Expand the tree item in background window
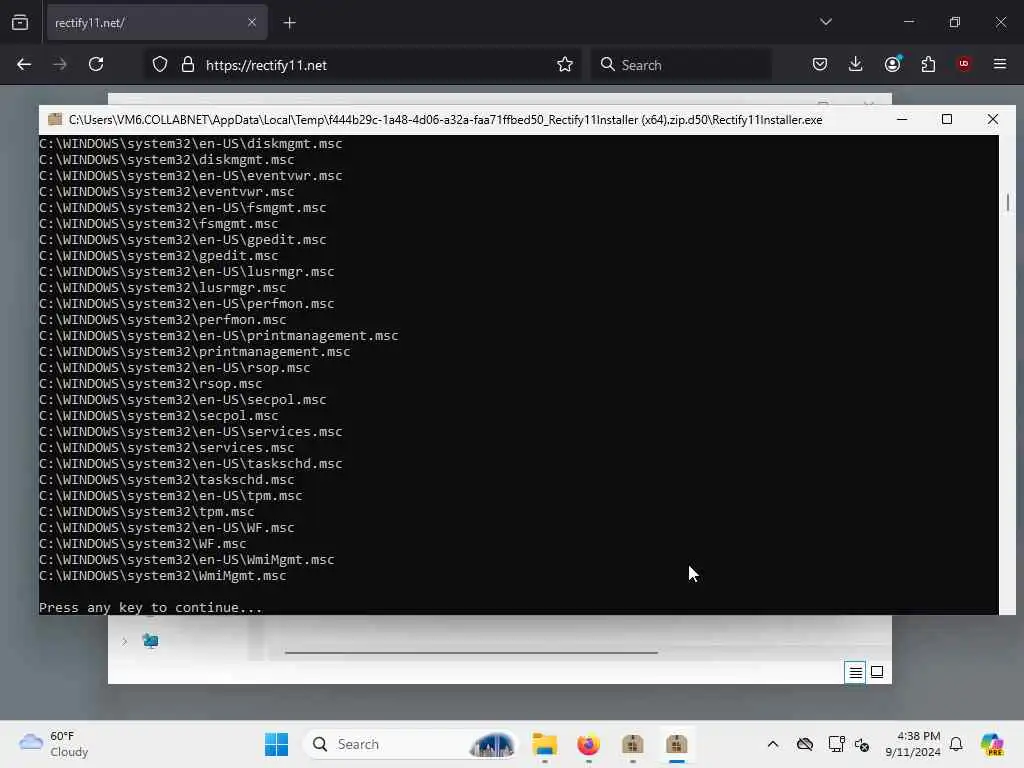Viewport: 1024px width, 768px height. coord(125,641)
